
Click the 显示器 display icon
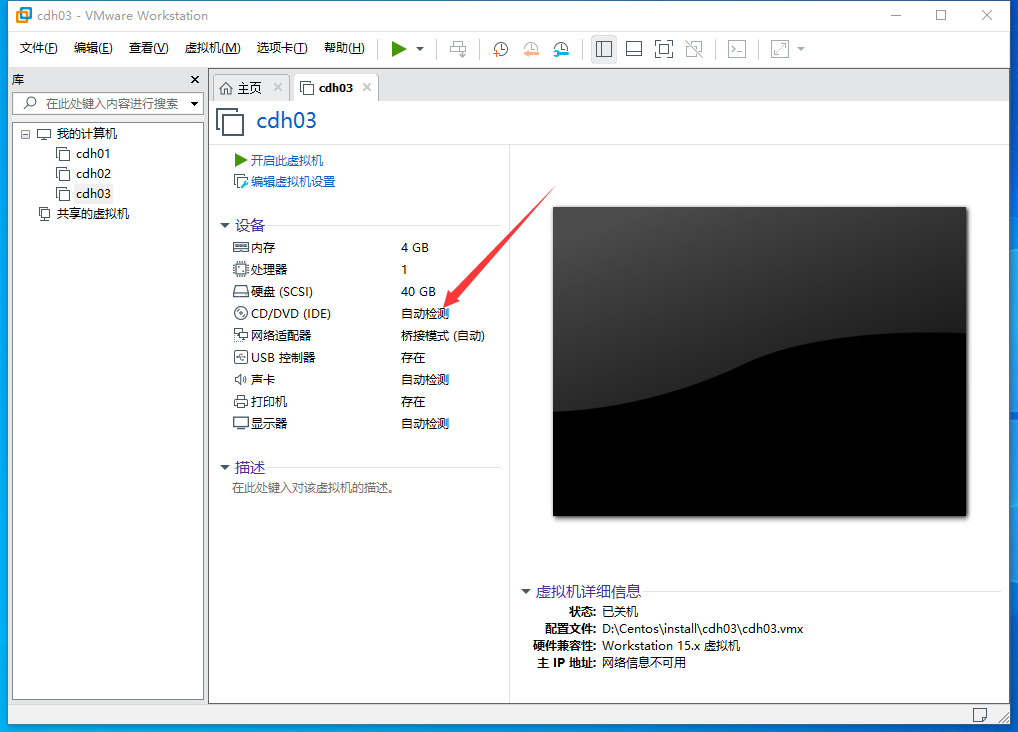[x=241, y=423]
